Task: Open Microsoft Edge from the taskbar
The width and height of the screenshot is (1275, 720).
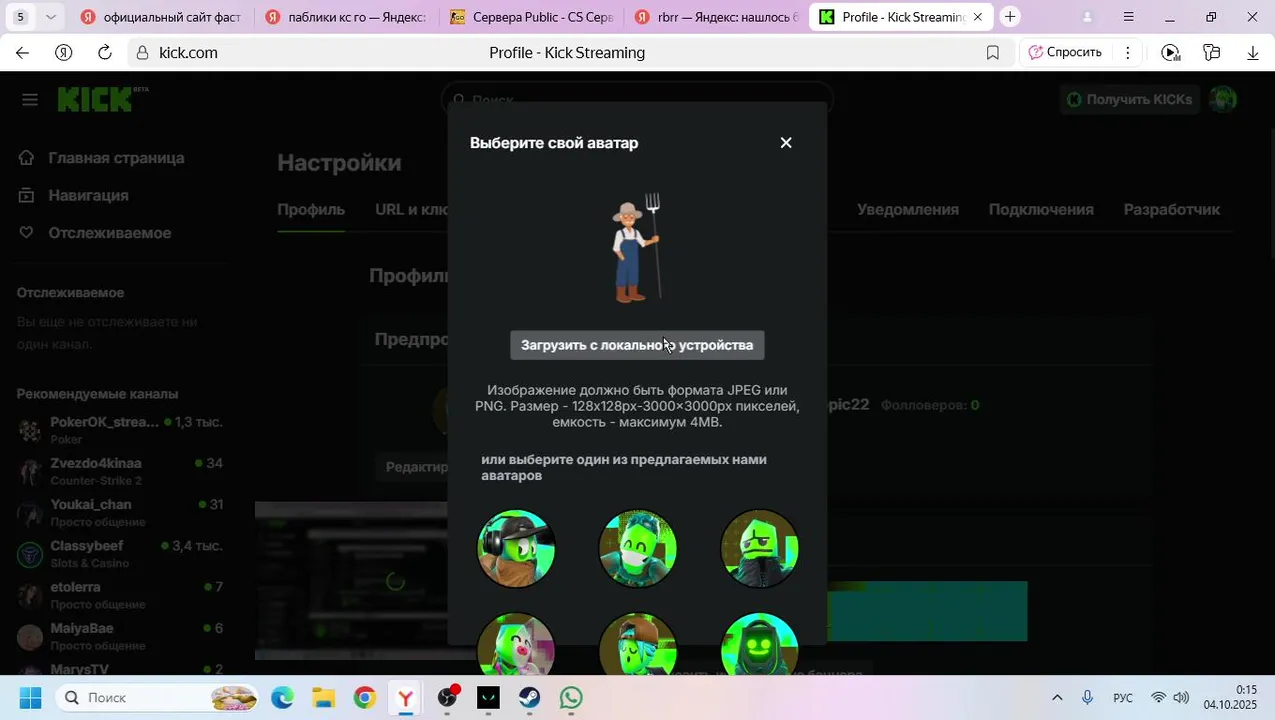Action: pyautogui.click(x=283, y=698)
